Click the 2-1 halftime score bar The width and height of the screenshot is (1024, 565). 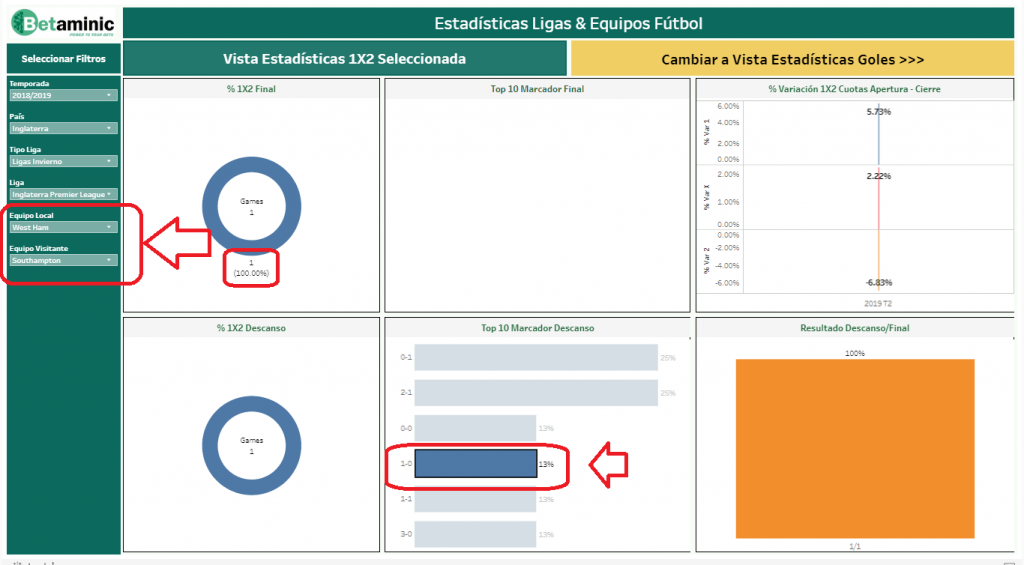click(535, 393)
